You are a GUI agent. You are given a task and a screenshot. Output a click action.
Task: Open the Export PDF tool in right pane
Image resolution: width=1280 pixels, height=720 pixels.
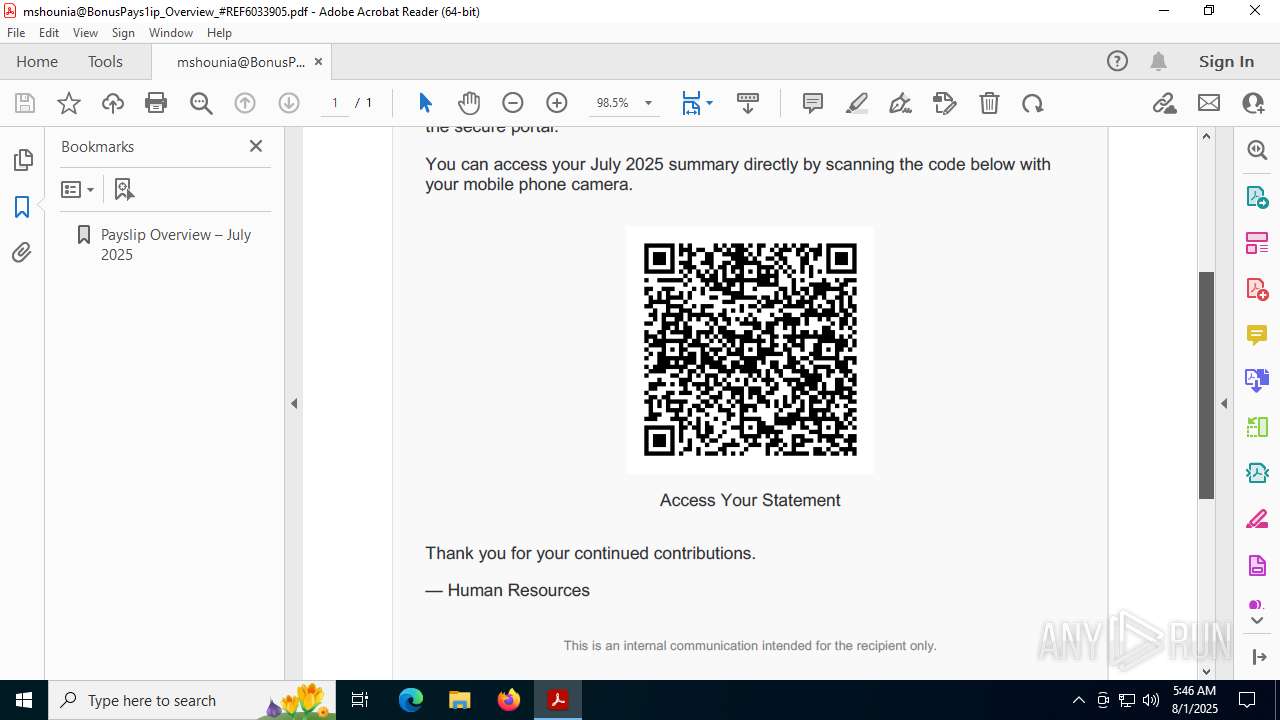click(x=1257, y=197)
